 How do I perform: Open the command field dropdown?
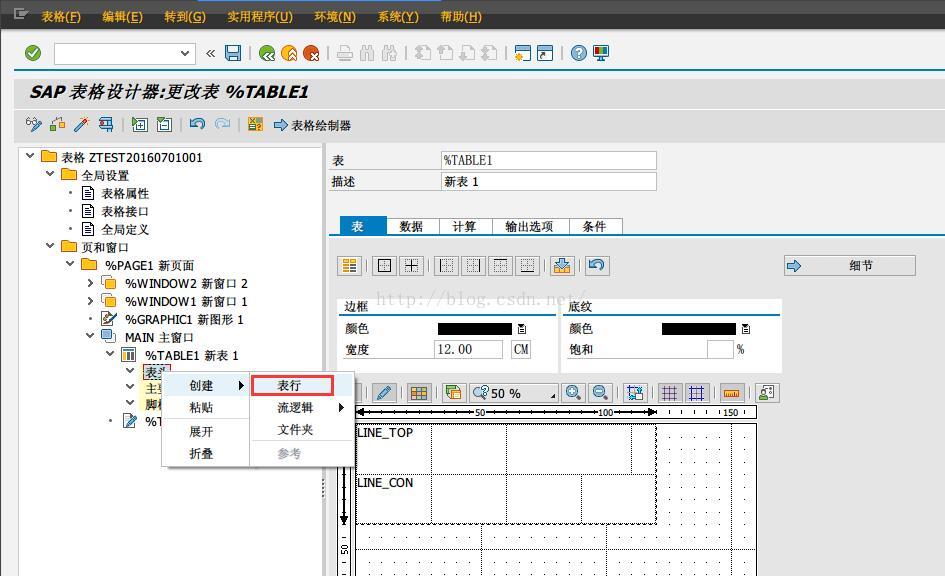[184, 53]
